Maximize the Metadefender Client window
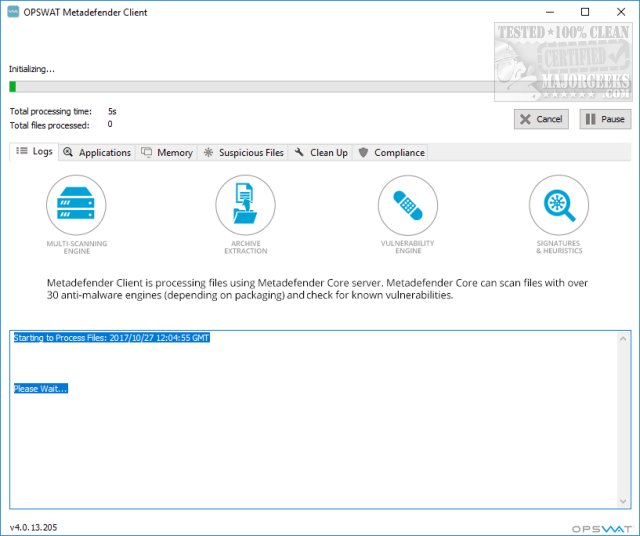Image resolution: width=640 pixels, height=536 pixels. pos(585,12)
